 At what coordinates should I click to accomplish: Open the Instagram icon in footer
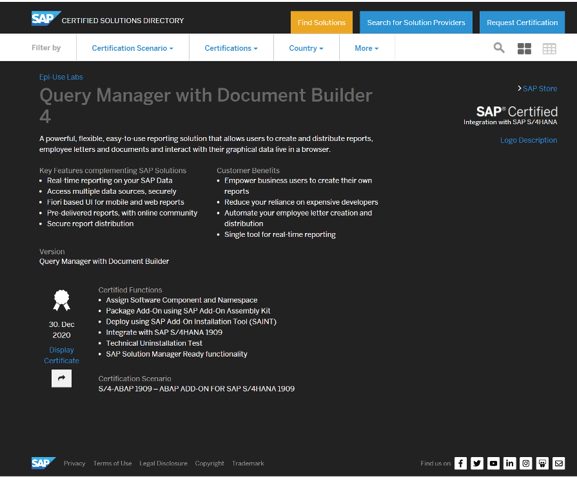coord(526,463)
